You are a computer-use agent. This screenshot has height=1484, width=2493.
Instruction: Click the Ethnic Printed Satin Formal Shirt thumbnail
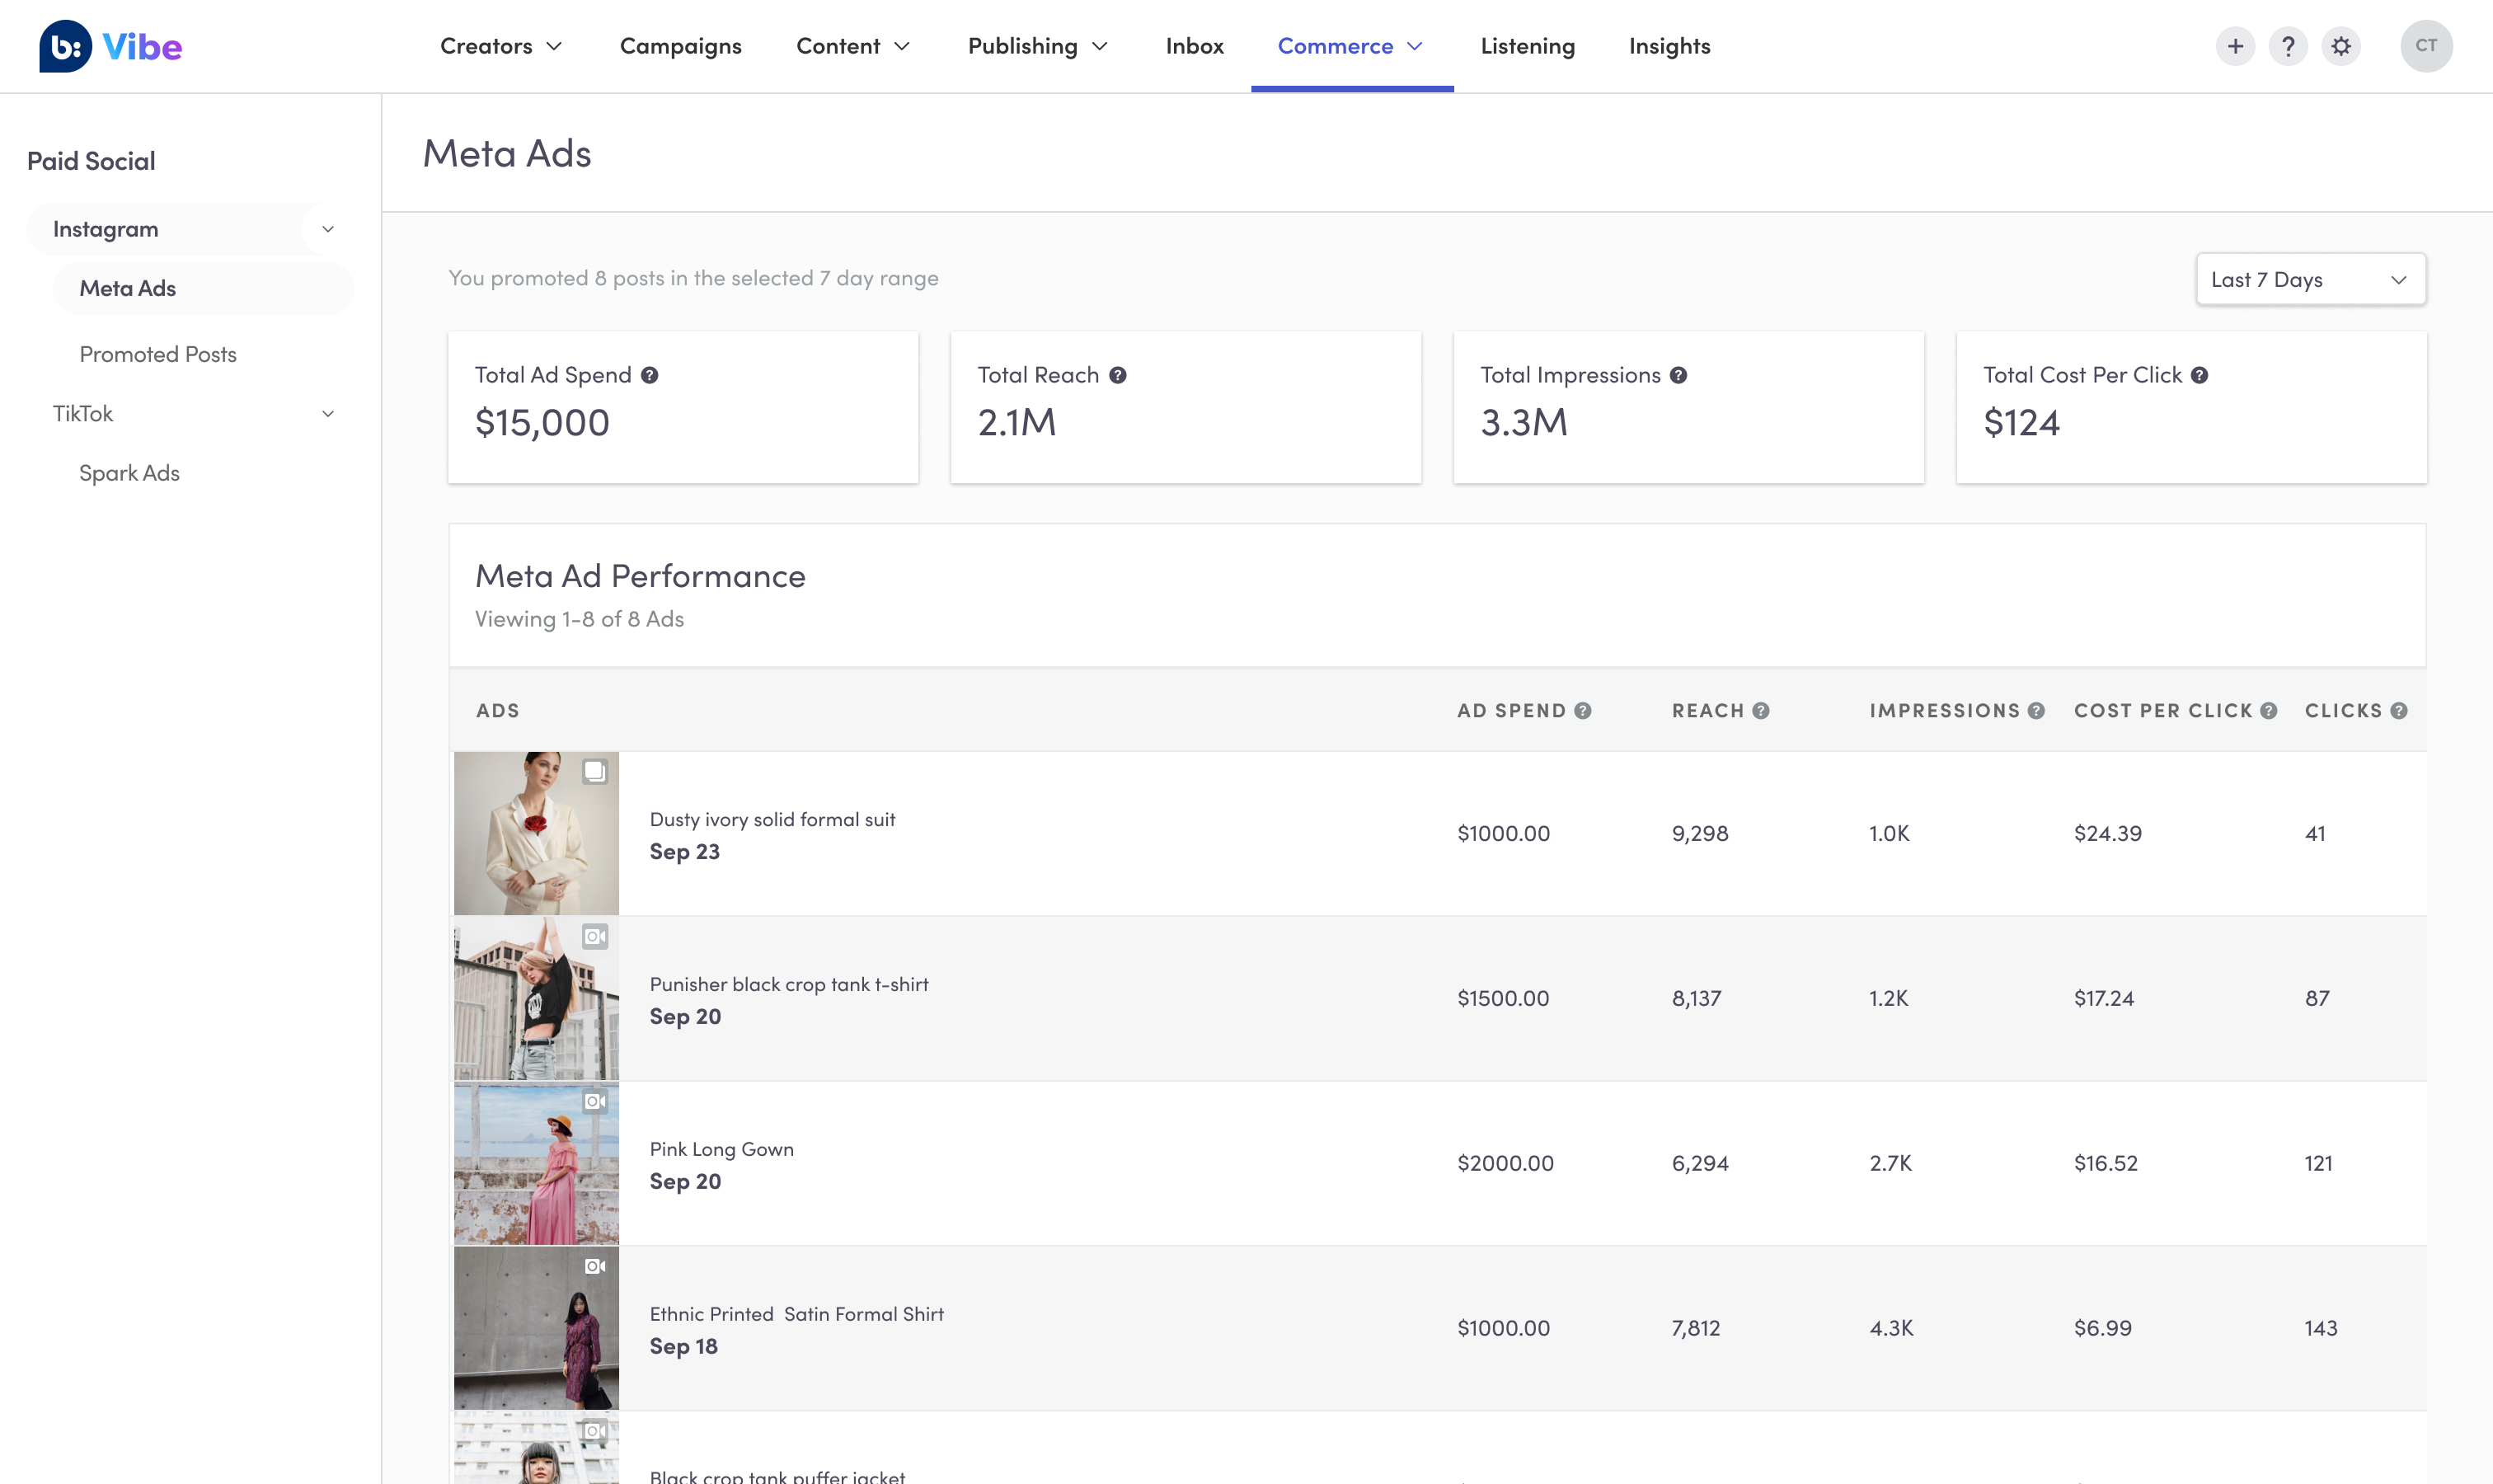click(x=536, y=1328)
